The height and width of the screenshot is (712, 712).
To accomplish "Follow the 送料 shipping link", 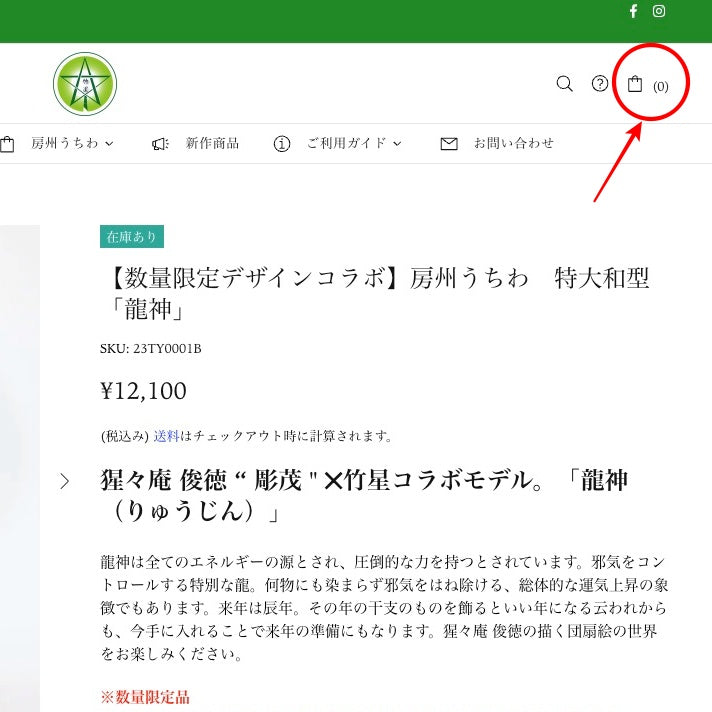I will pos(166,436).
